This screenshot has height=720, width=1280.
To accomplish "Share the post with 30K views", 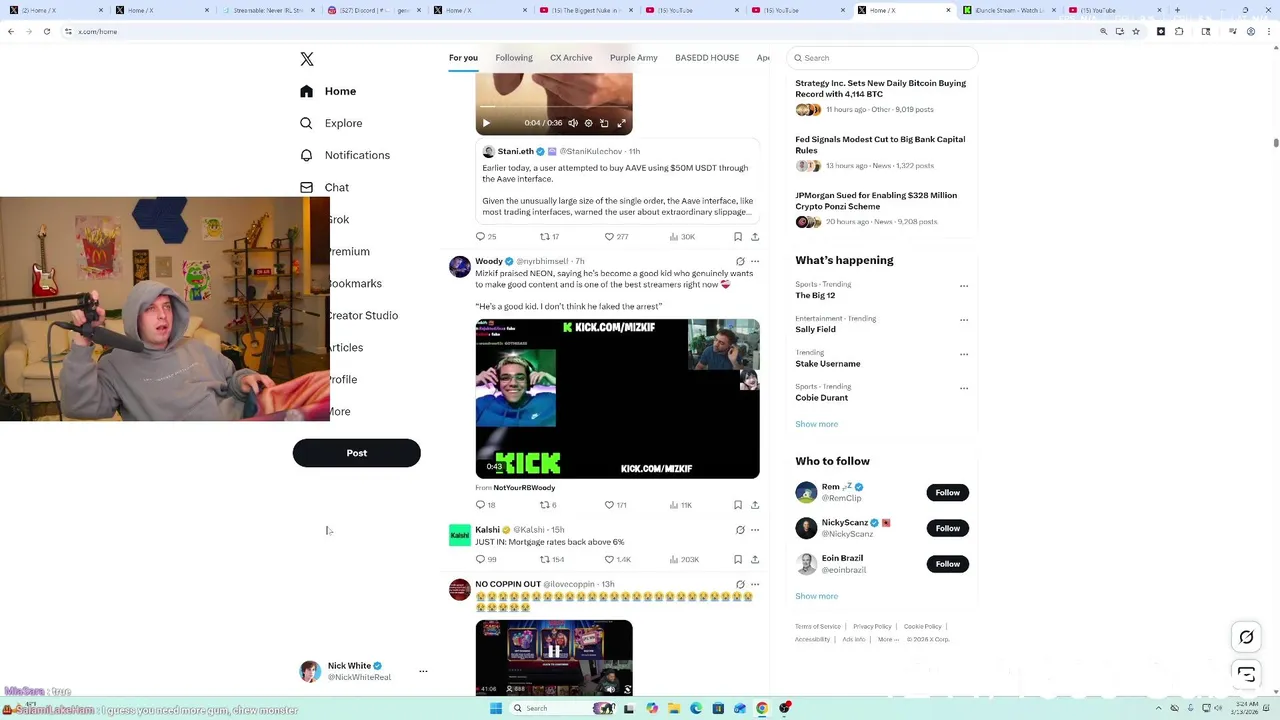I will click(755, 237).
